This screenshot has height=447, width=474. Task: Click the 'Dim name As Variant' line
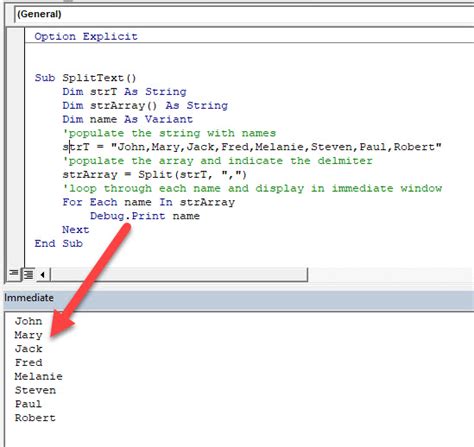[127, 119]
